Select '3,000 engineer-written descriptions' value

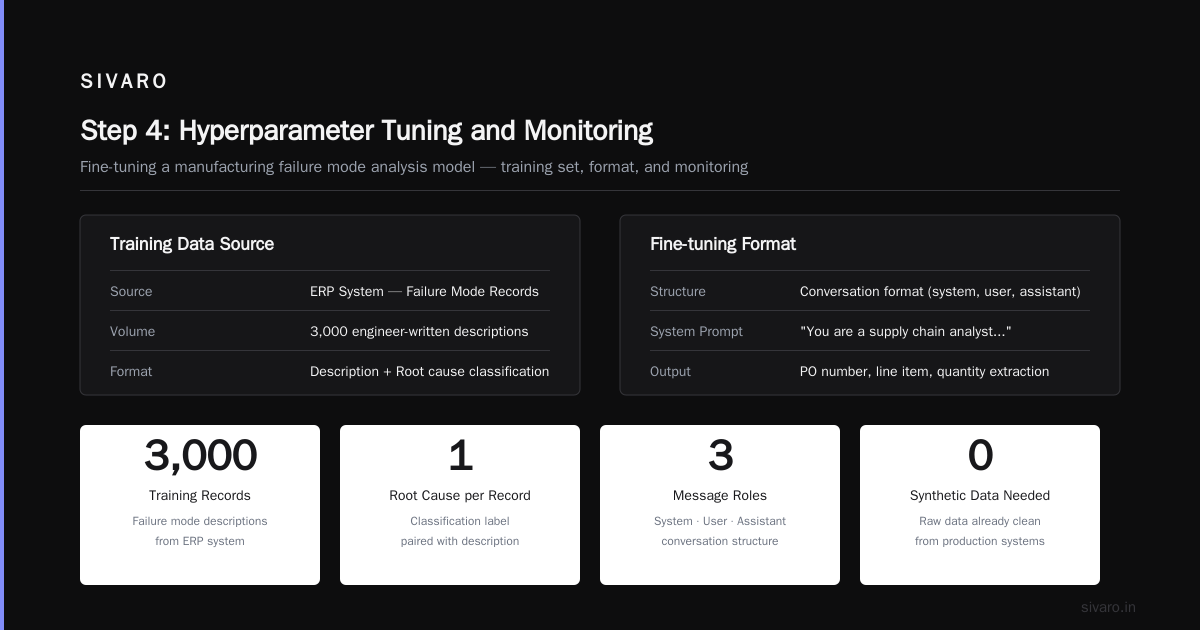click(x=419, y=331)
